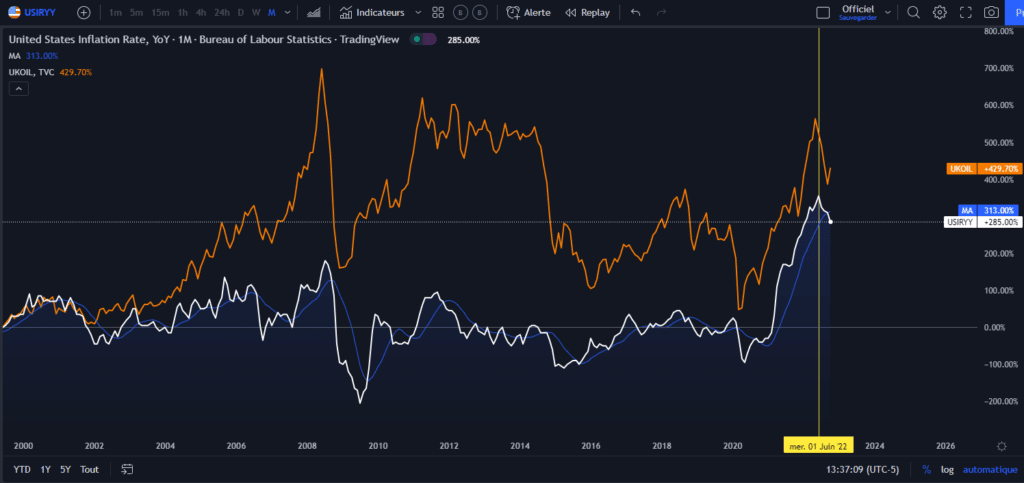
Task: Open indicator templates grid icon
Action: [x=438, y=12]
